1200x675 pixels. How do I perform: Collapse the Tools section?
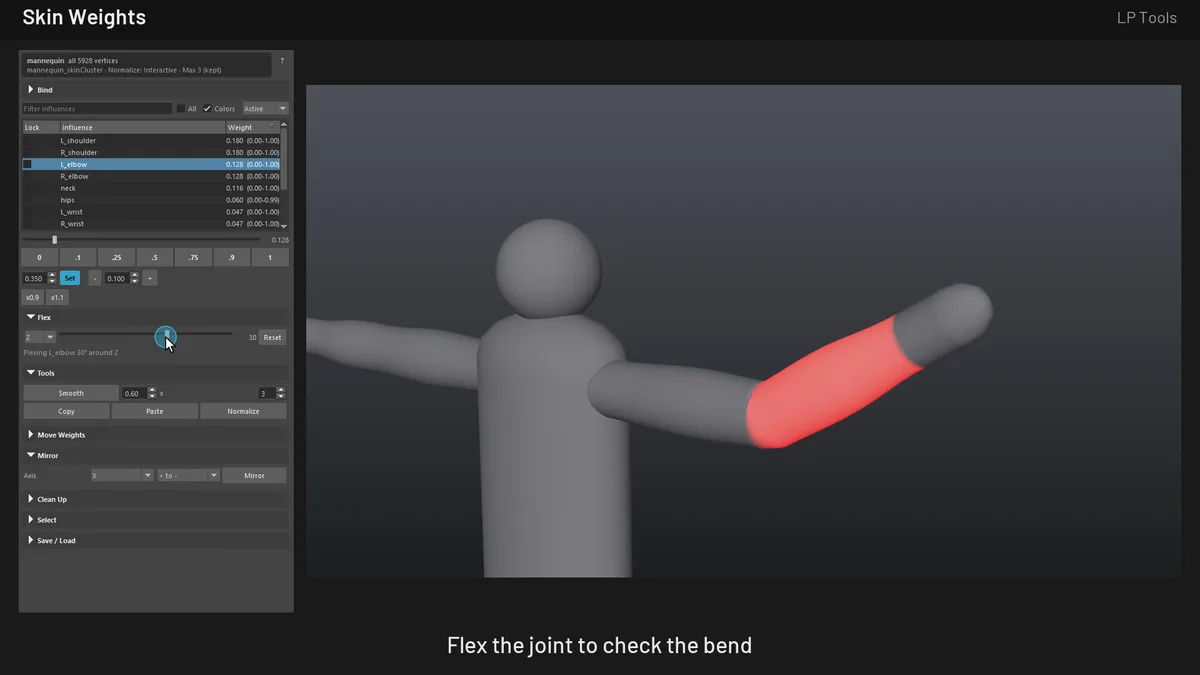[x=155, y=373]
